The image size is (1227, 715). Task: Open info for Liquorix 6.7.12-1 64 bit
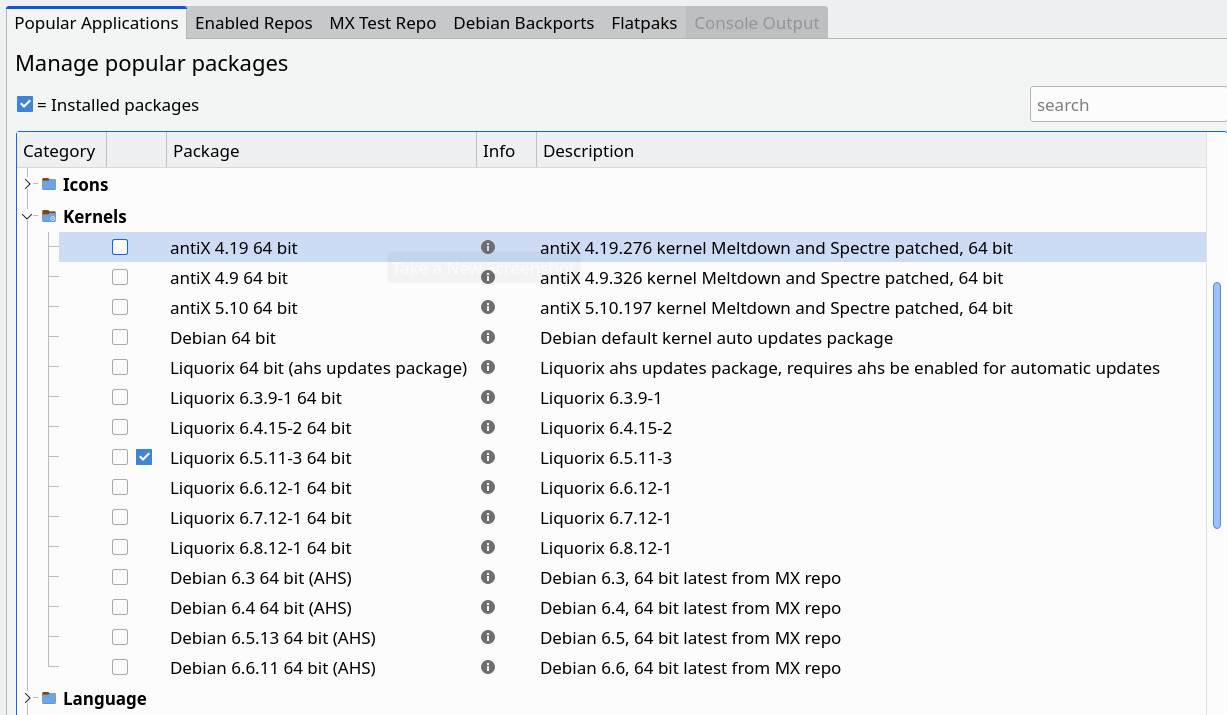coord(488,517)
